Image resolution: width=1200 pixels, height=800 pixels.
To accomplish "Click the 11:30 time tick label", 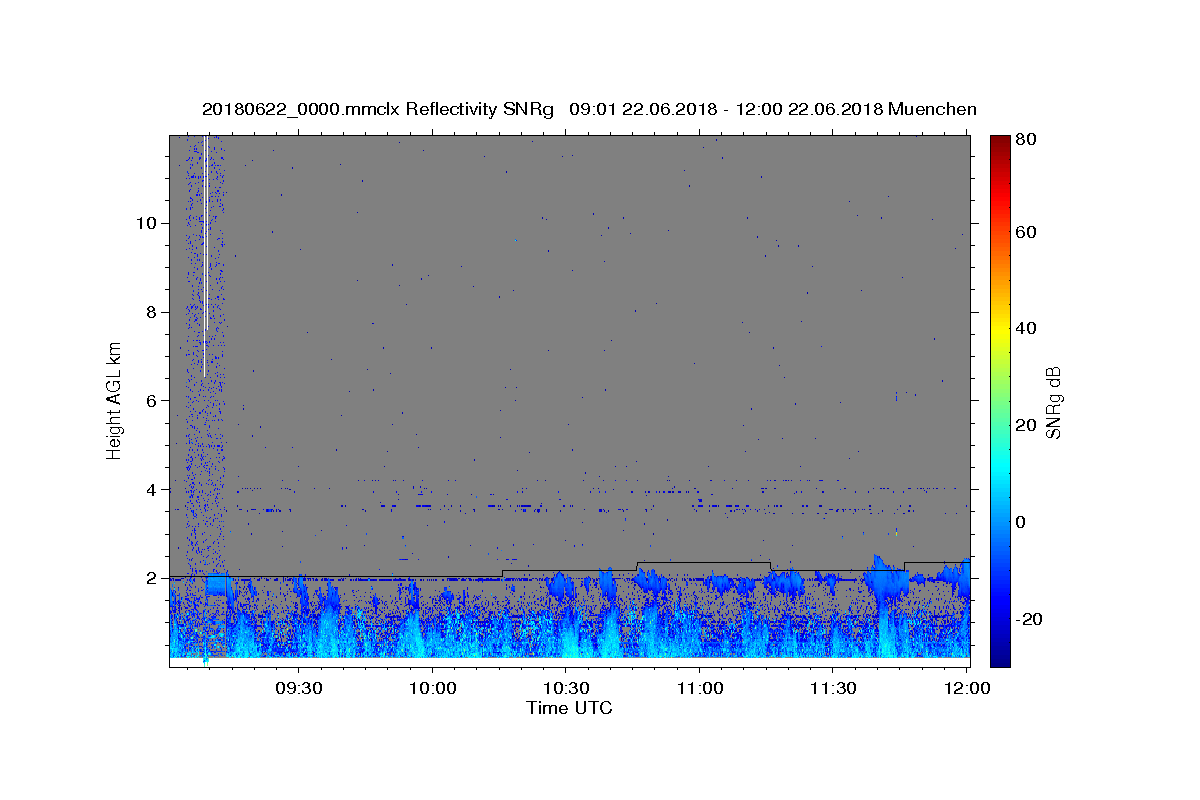I will click(x=833, y=689).
